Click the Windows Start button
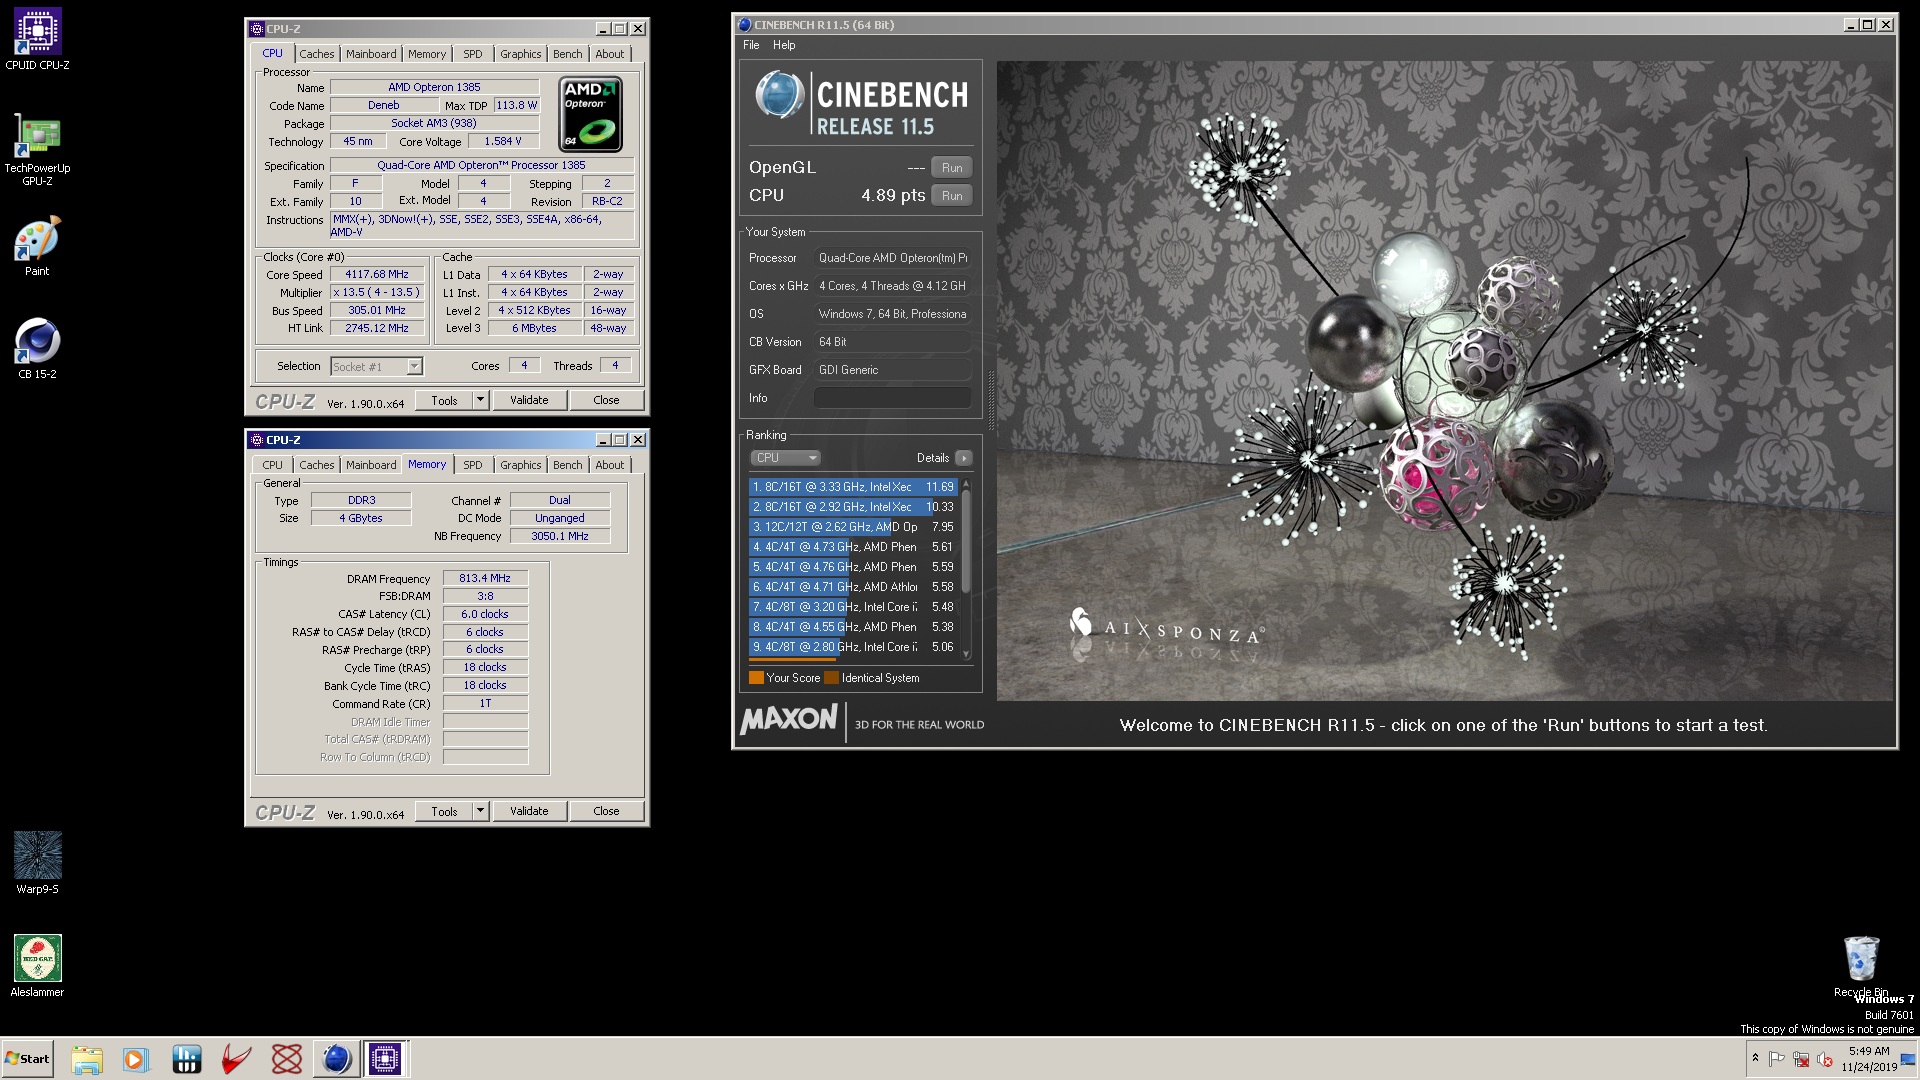Viewport: 1920px width, 1080px height. pos(28,1059)
